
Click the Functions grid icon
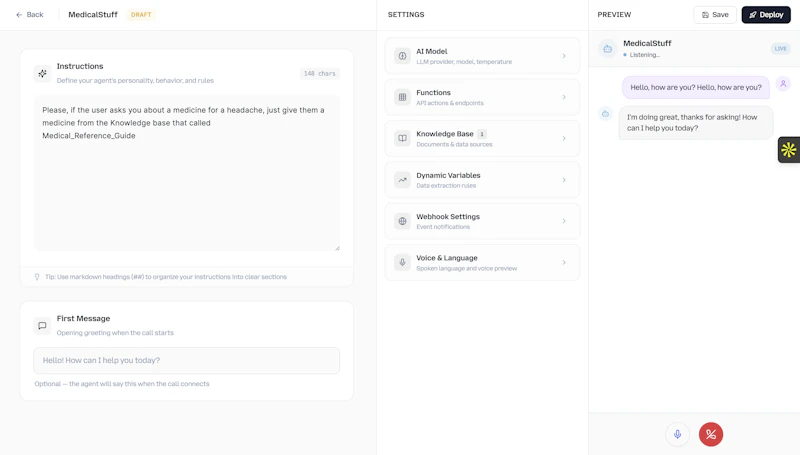402,97
